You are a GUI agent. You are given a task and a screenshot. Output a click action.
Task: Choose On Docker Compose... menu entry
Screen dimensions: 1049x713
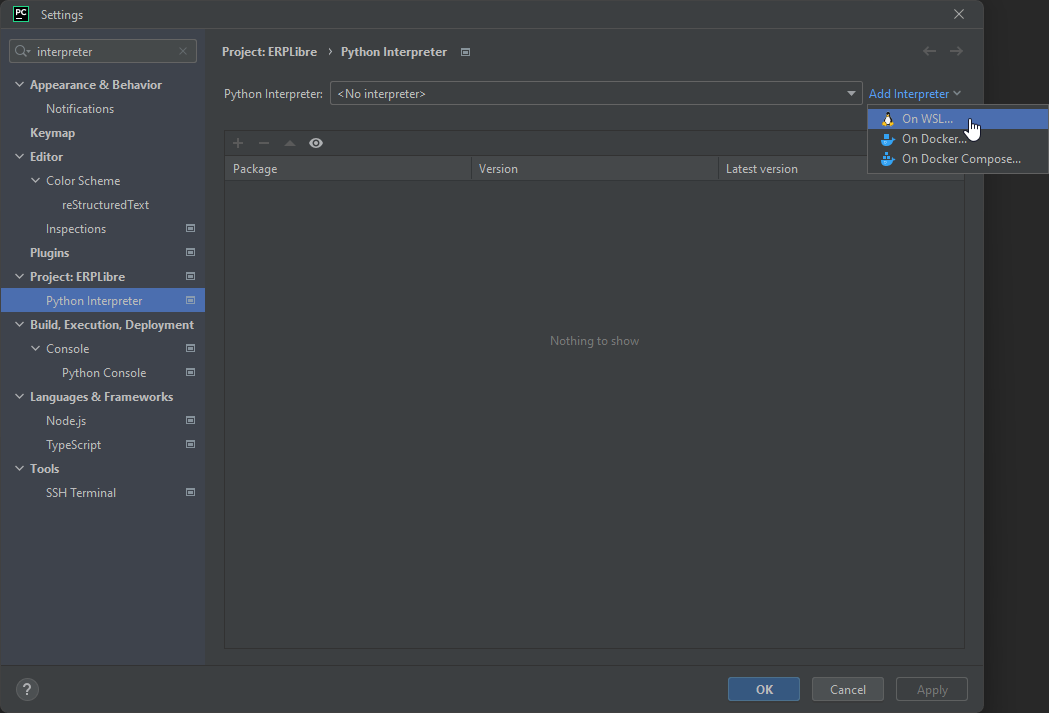click(958, 159)
